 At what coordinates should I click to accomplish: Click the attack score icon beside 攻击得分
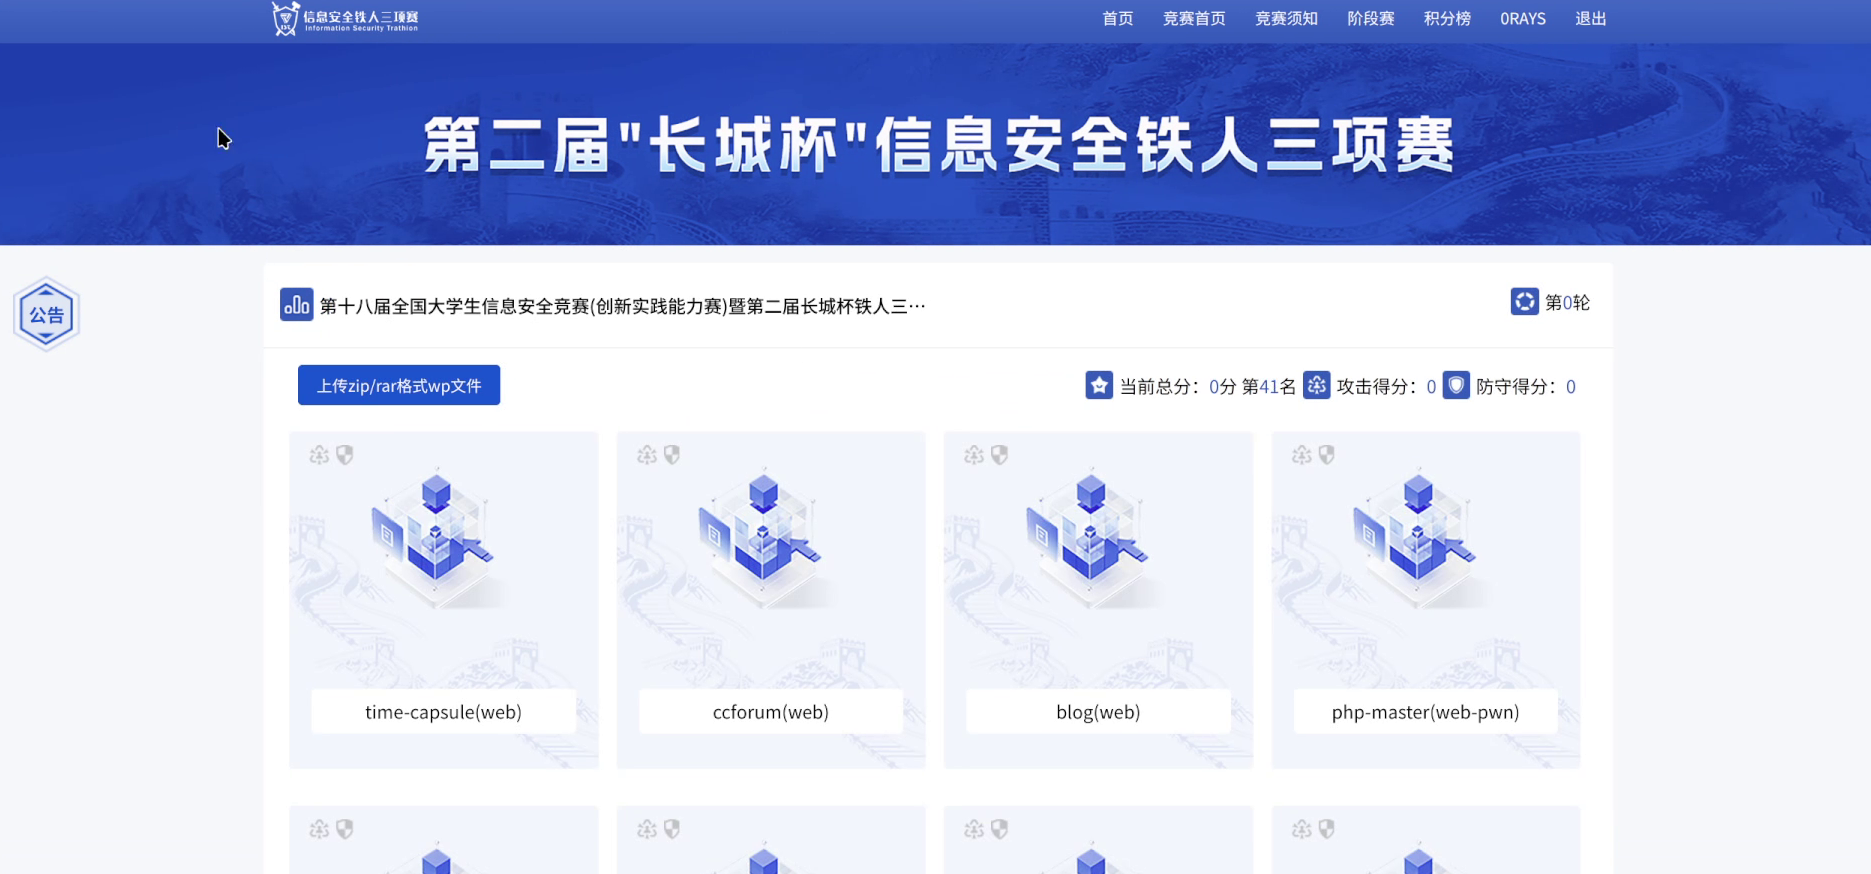1316,386
